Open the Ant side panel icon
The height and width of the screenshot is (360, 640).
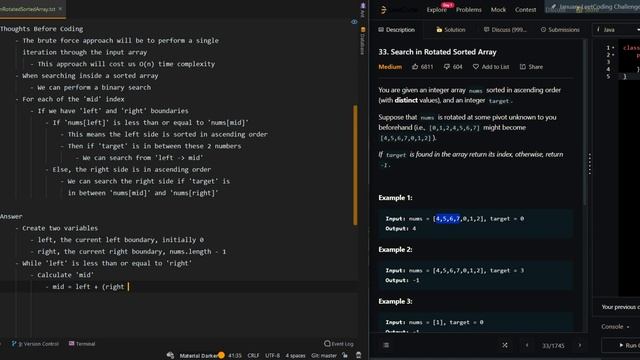(x=362, y=10)
